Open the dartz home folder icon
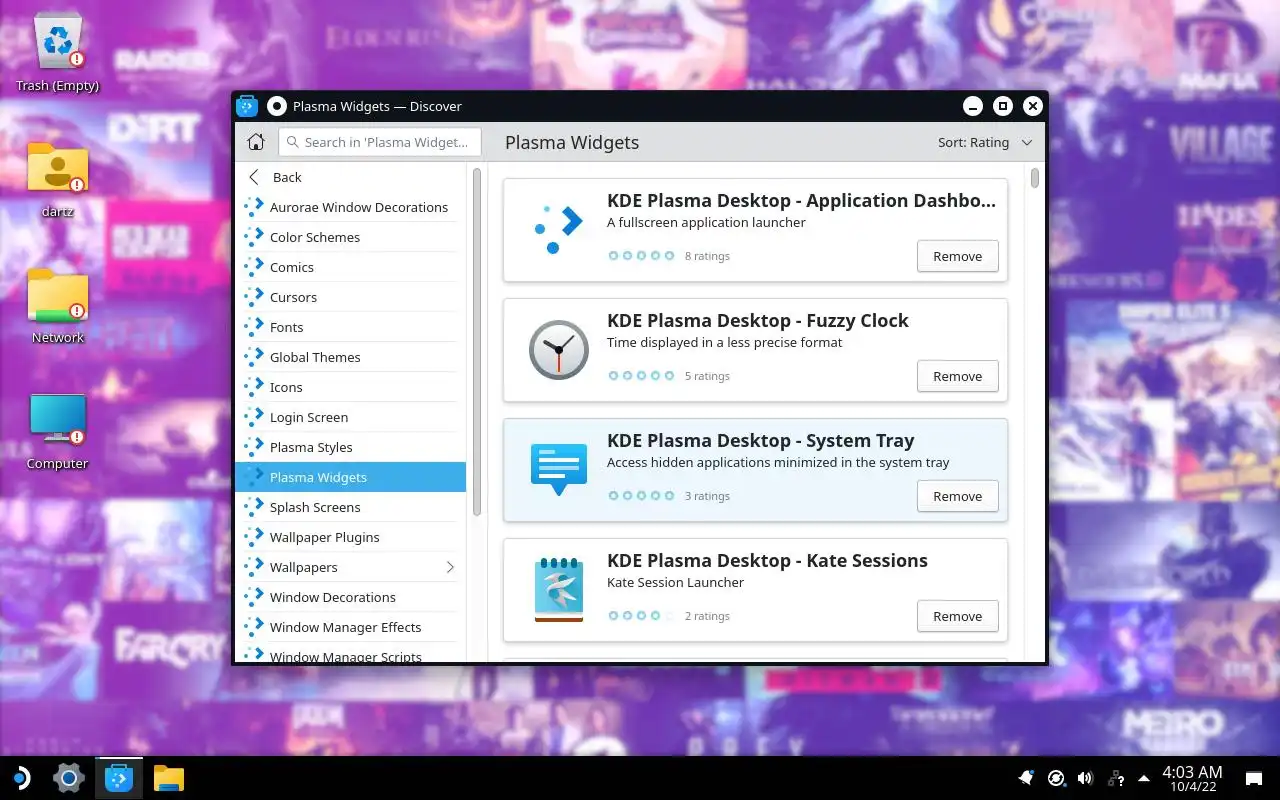Image resolution: width=1280 pixels, height=800 pixels. click(58, 167)
